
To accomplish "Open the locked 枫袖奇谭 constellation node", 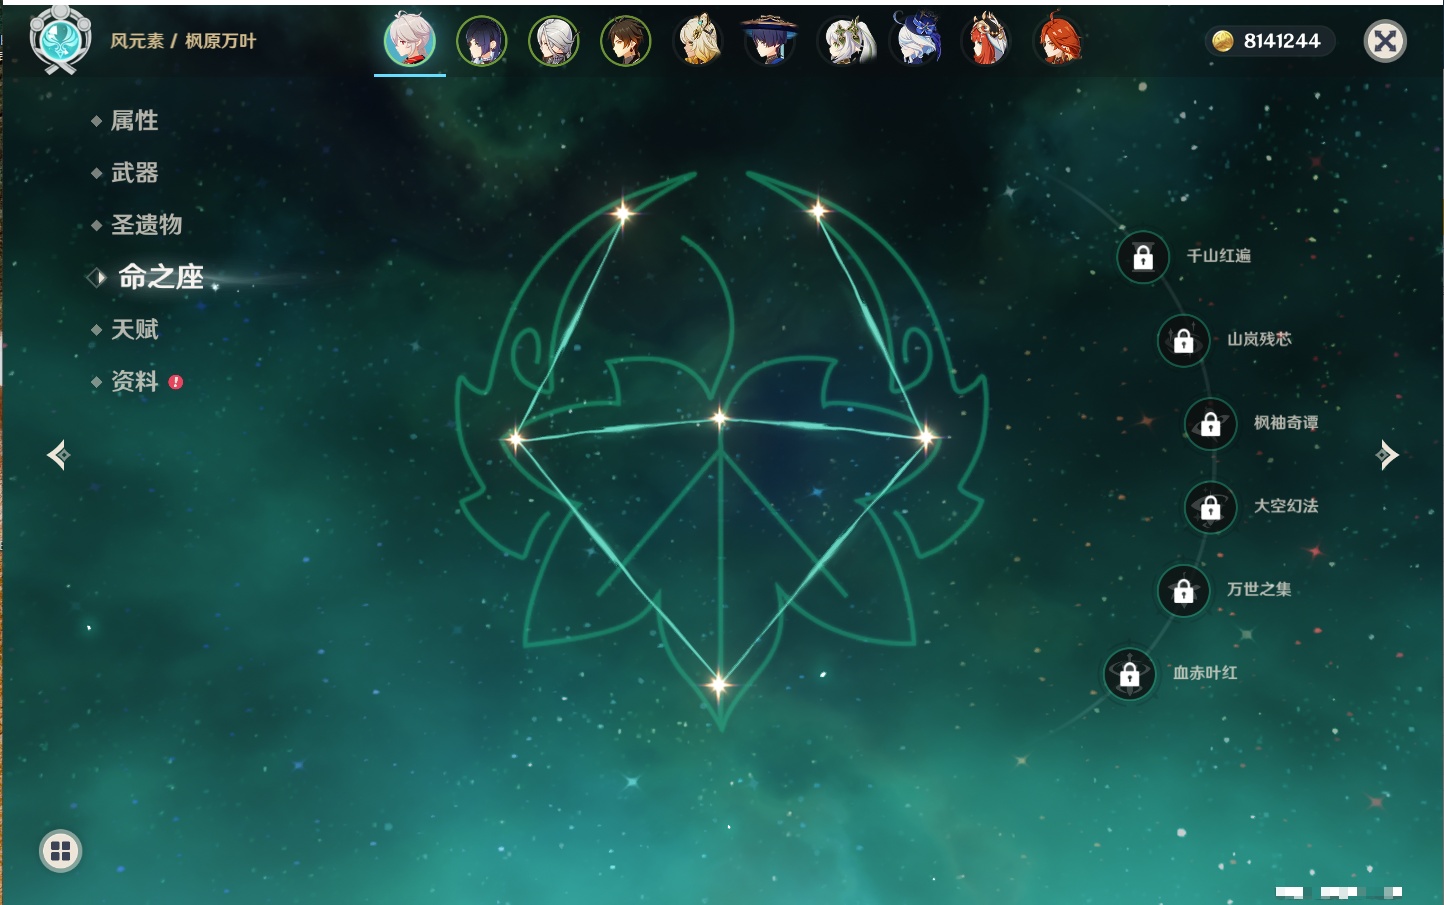I will click(x=1211, y=424).
